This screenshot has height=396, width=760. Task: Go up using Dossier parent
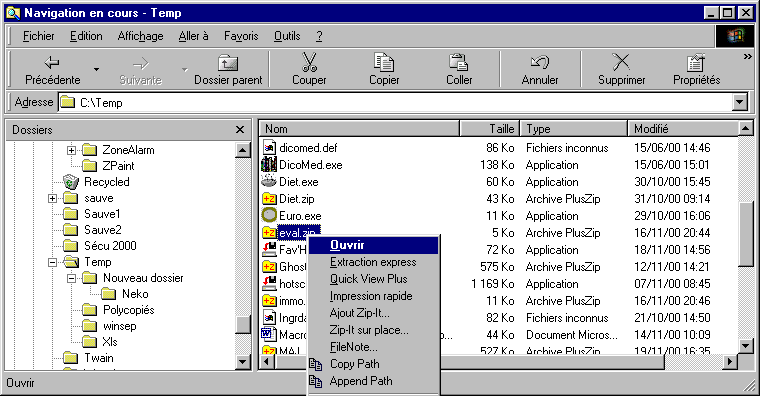coord(228,70)
